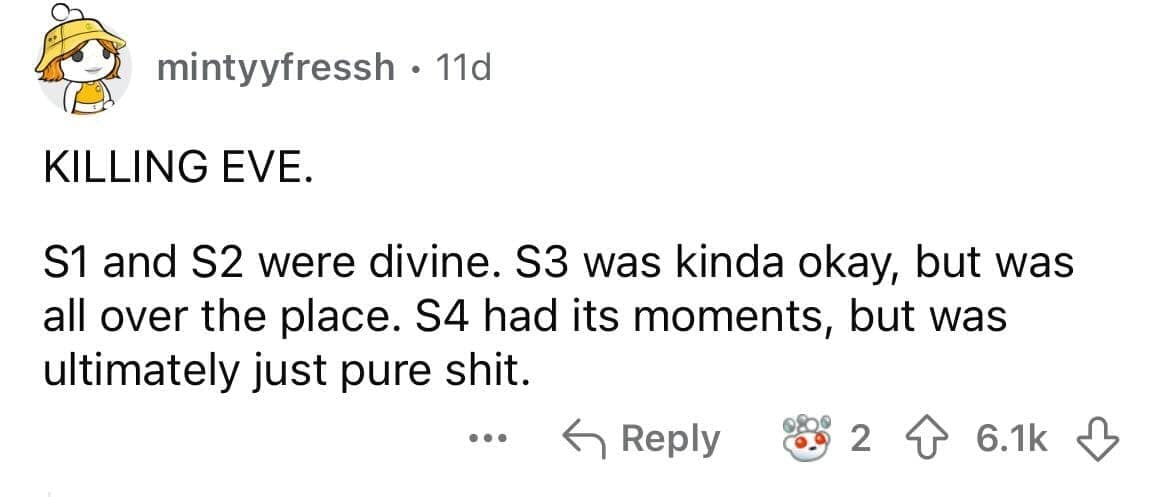Click the KILLING EVE. heading line
Viewport: 1170px width, 497px height.
177,167
